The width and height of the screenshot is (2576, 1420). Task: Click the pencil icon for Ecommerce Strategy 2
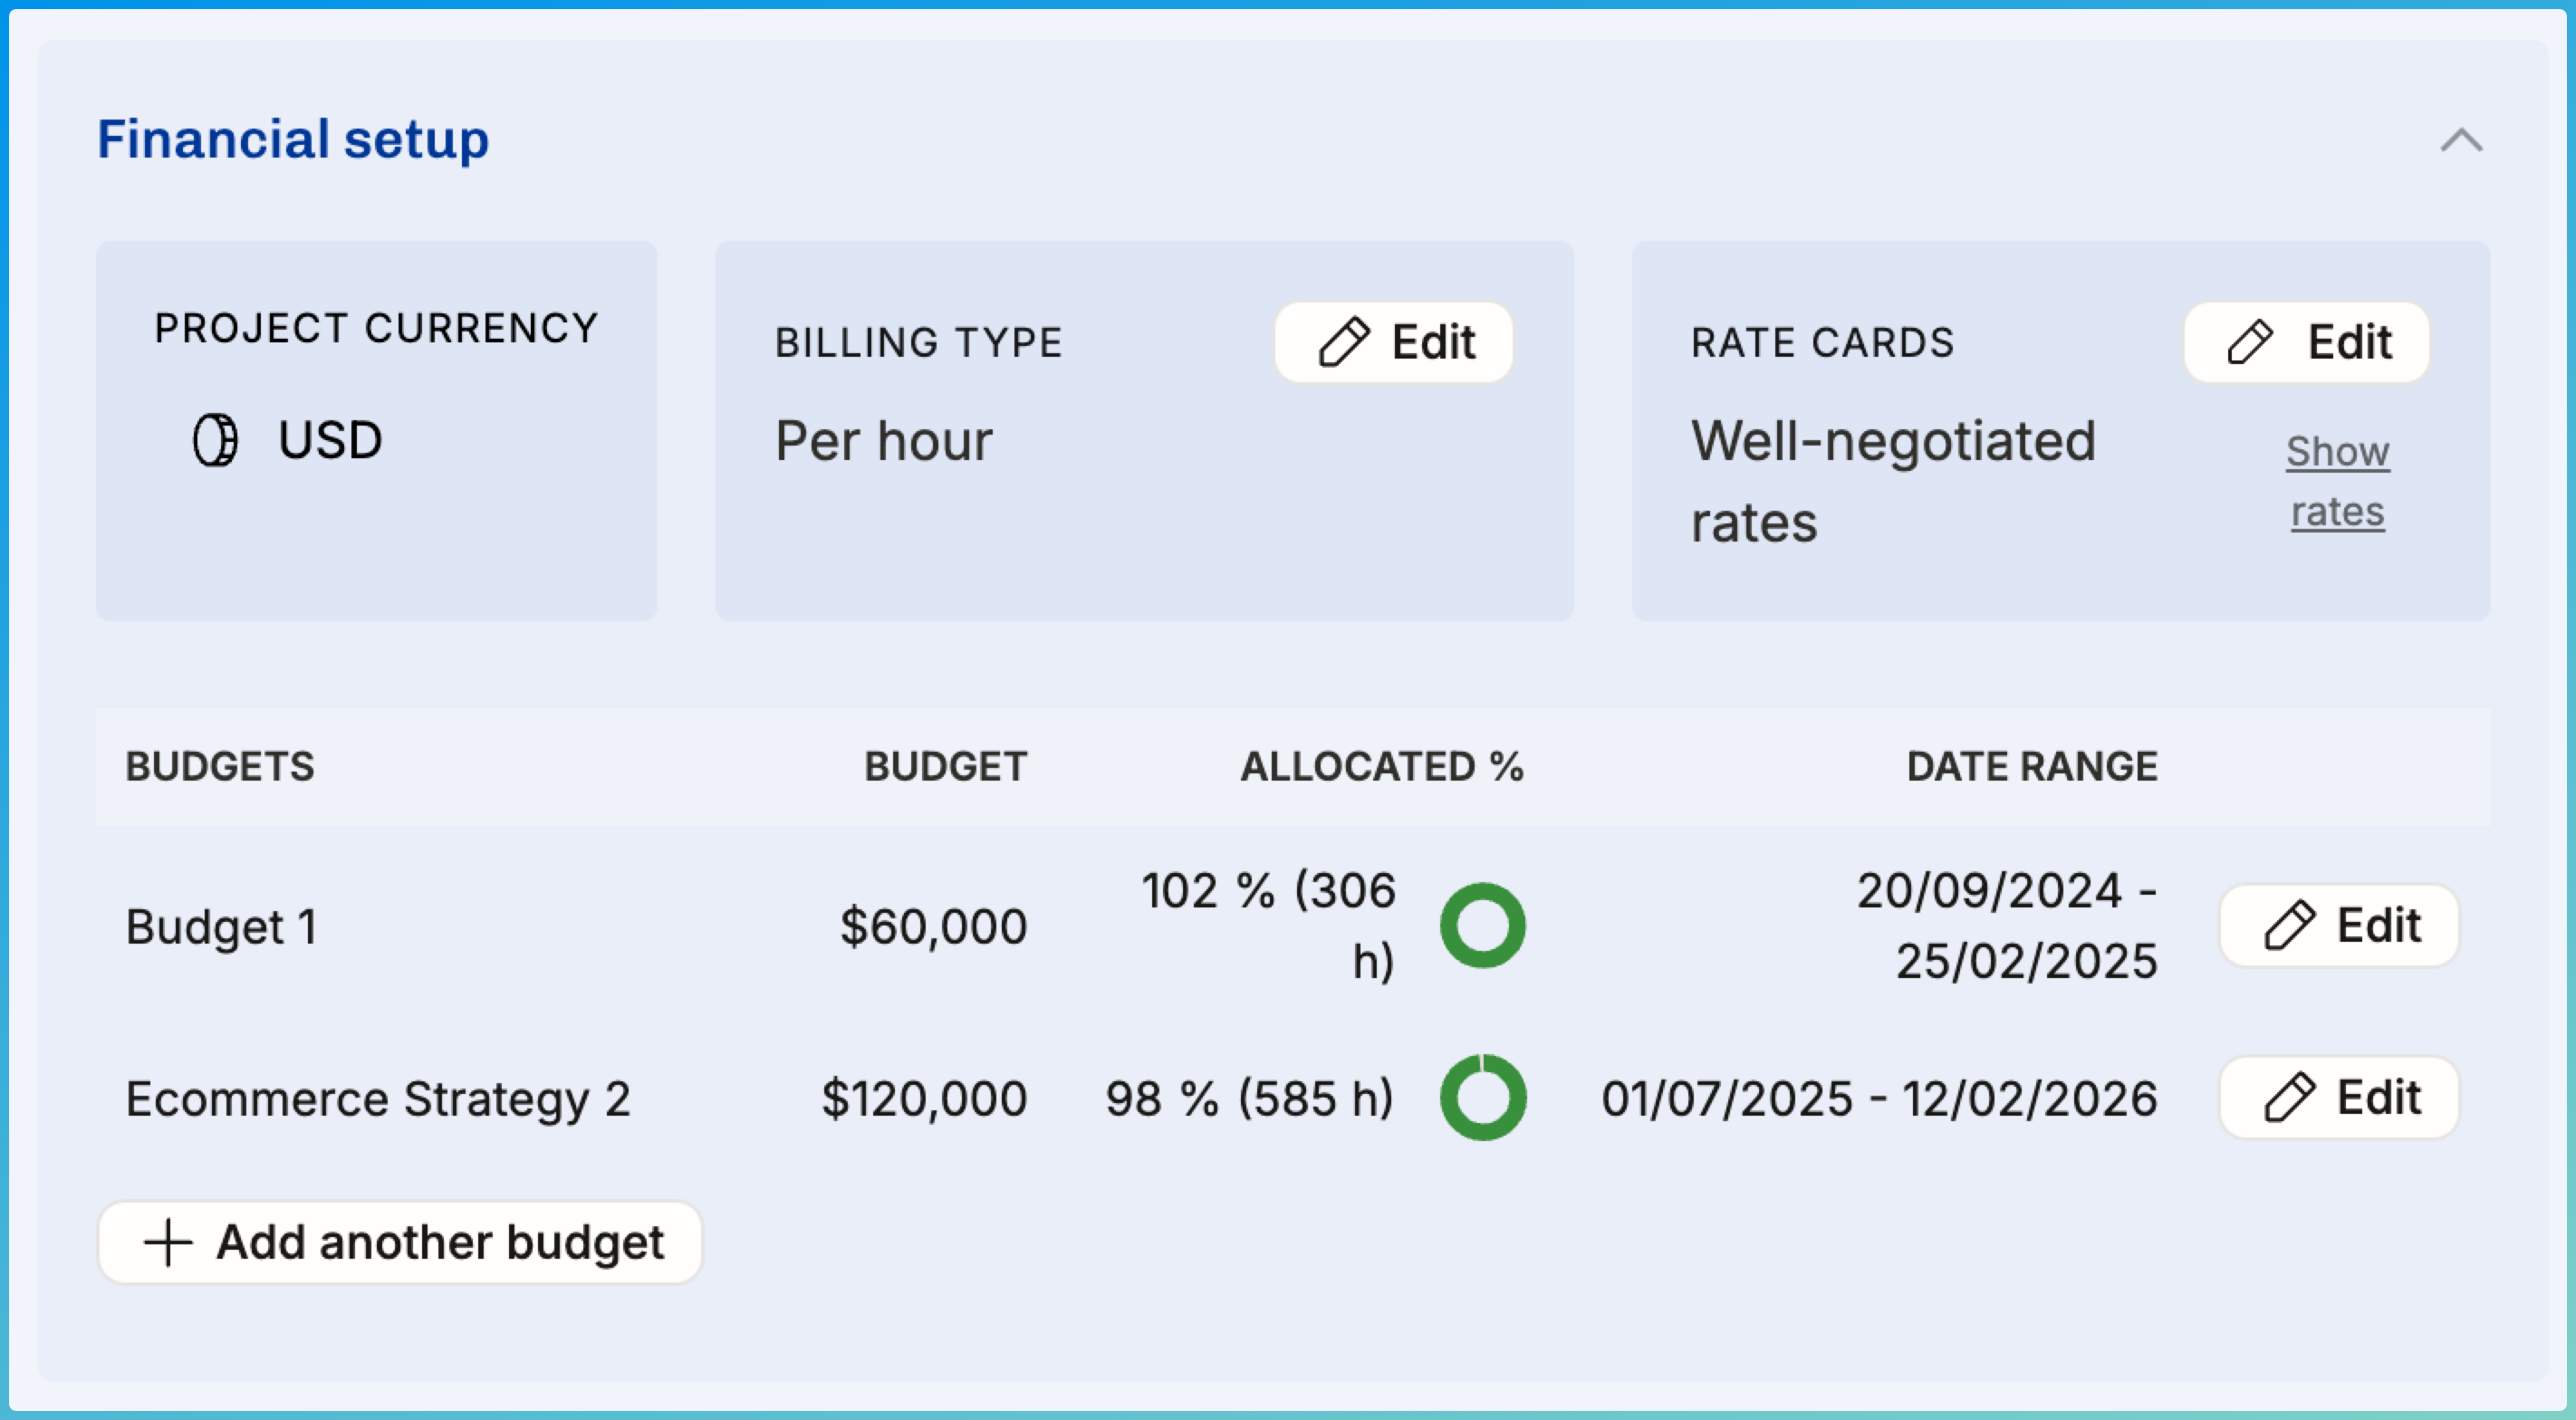click(2289, 1098)
